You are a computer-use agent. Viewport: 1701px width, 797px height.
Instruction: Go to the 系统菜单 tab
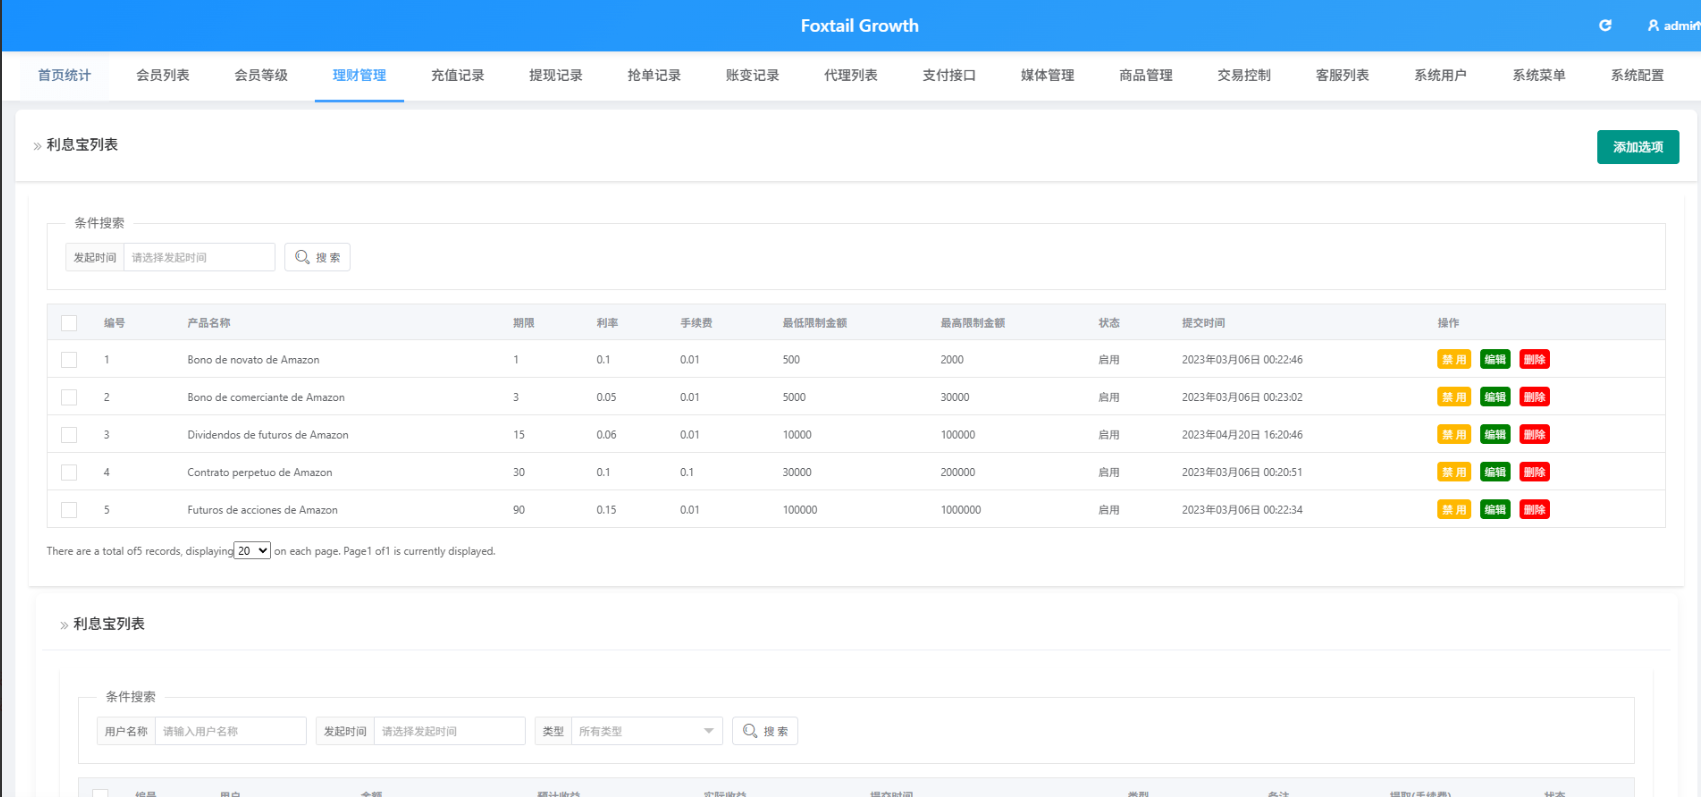pyautogui.click(x=1539, y=75)
